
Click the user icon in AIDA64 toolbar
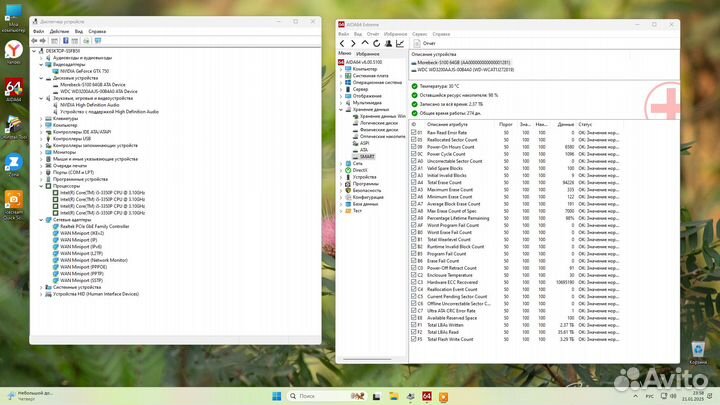(x=388, y=43)
